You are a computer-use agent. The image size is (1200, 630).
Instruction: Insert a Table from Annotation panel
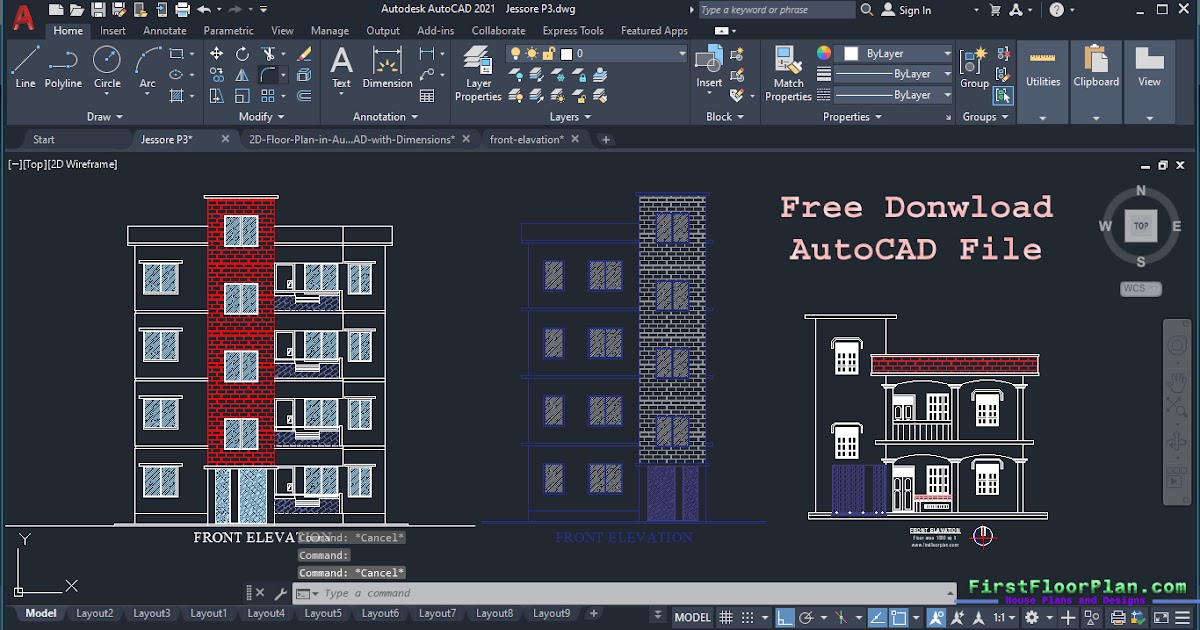point(427,96)
